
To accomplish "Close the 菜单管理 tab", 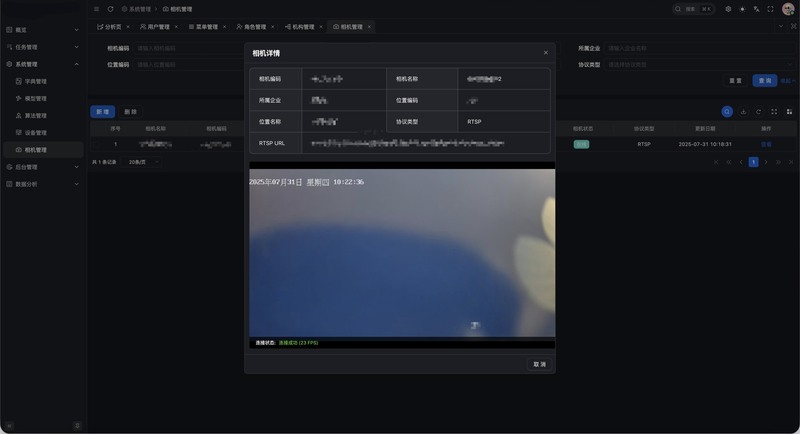I will [224, 27].
